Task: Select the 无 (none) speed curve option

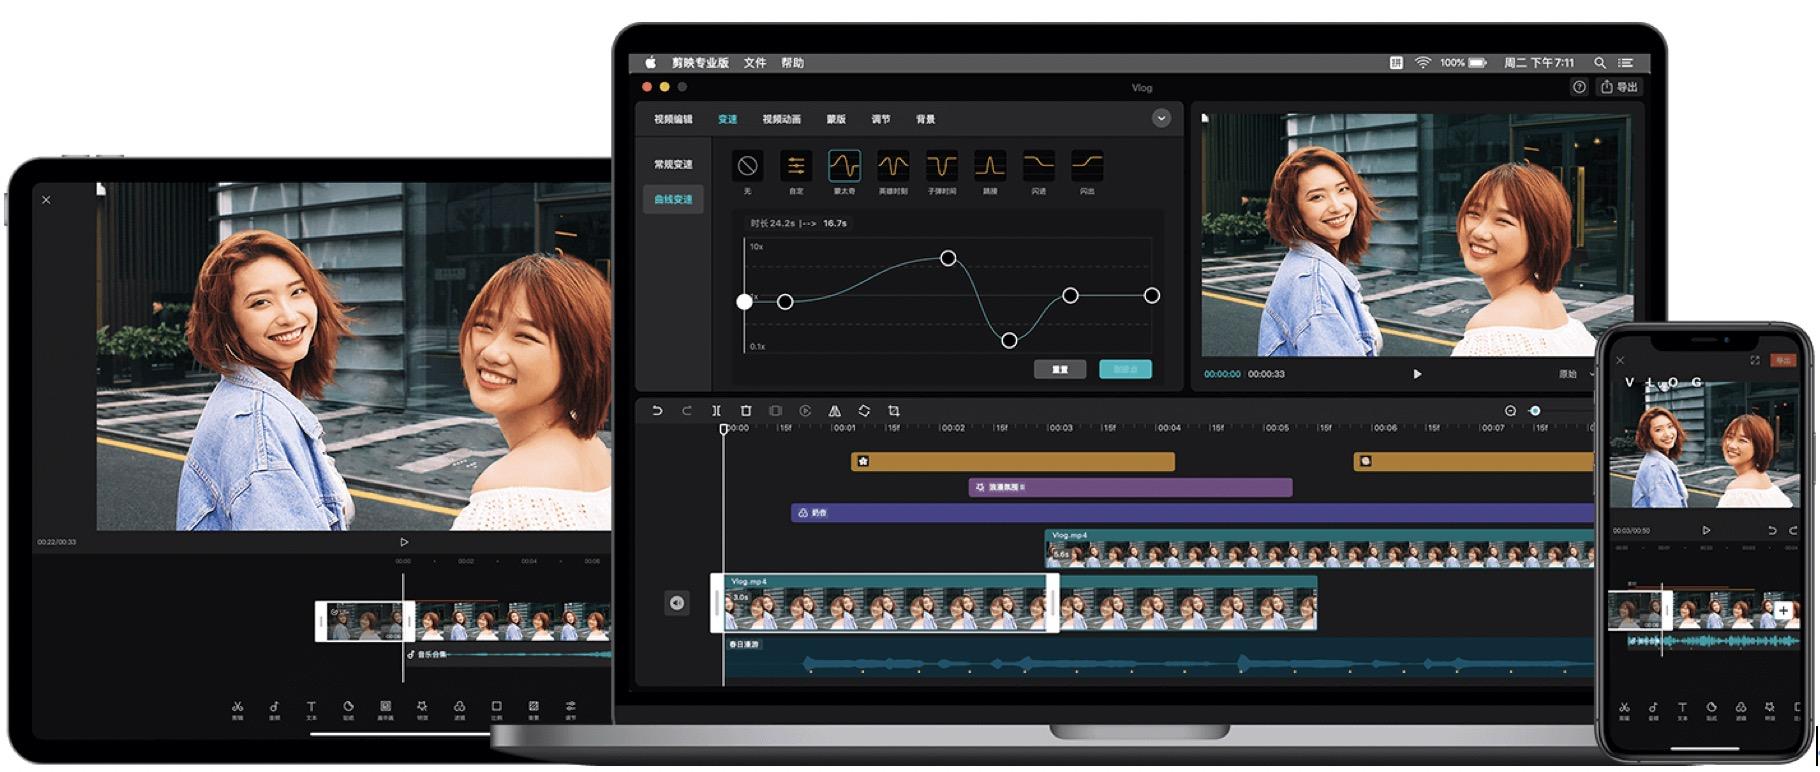Action: [x=747, y=166]
